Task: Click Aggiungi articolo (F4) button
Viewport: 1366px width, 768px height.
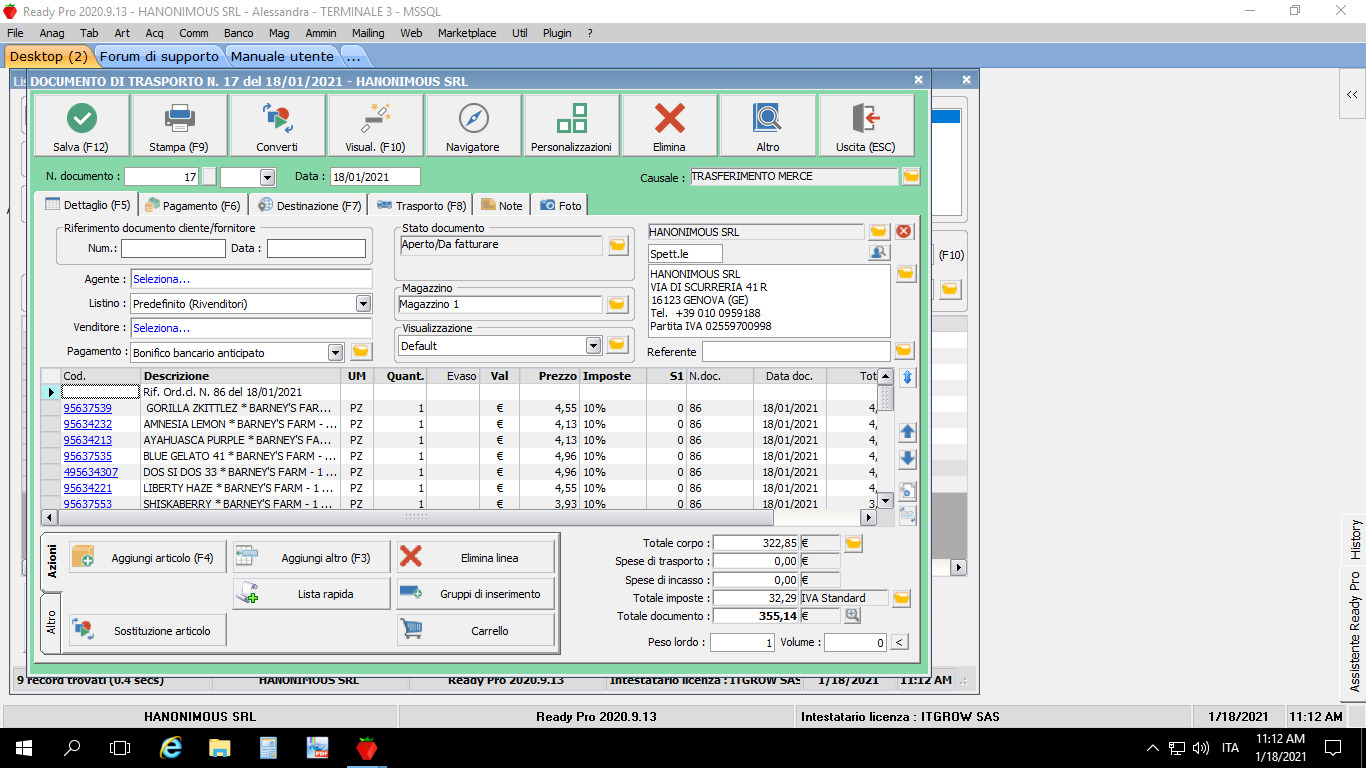Action: [x=147, y=558]
